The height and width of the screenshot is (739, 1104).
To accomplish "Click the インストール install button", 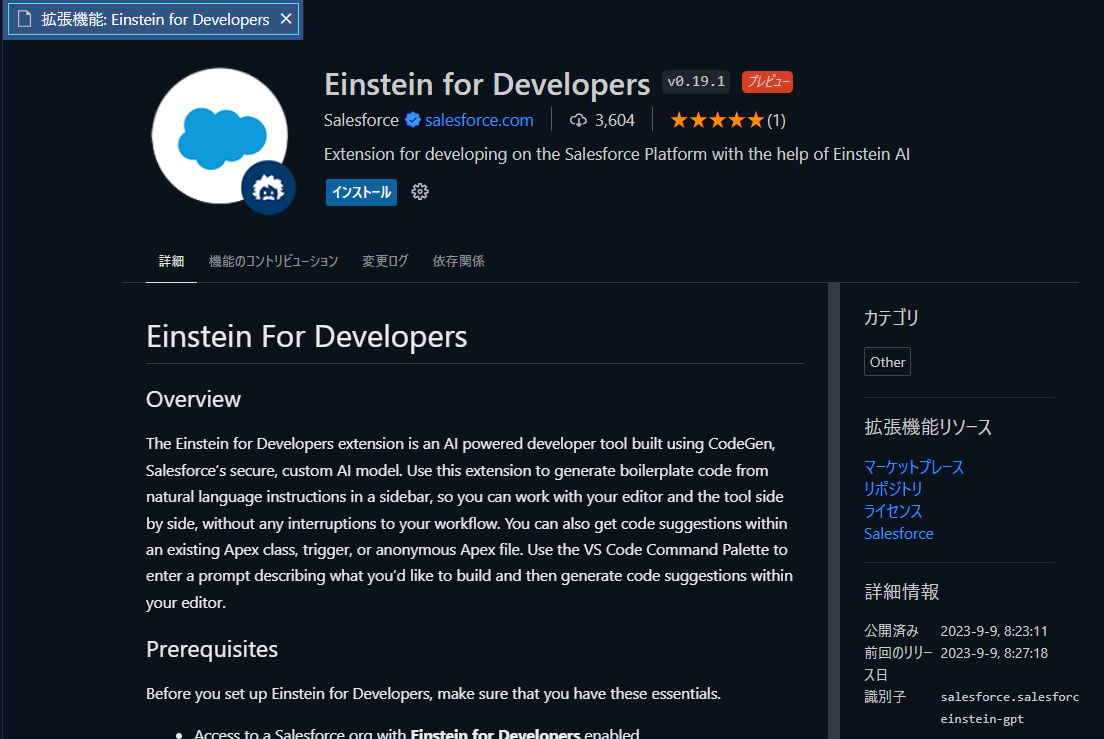I will (x=361, y=192).
